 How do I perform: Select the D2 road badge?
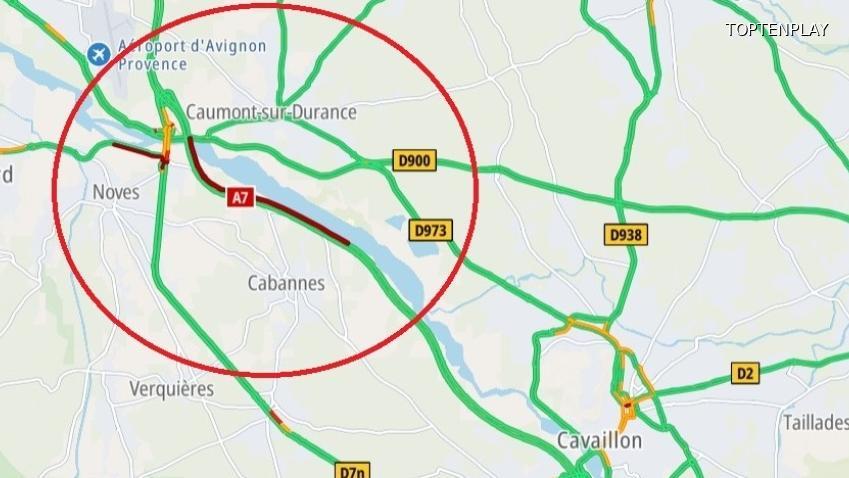click(x=745, y=374)
